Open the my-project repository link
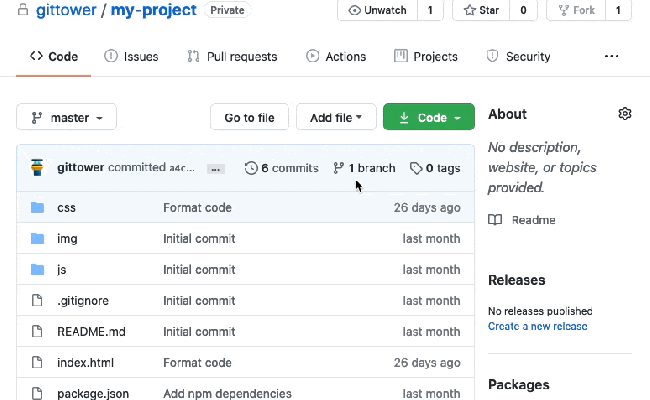 (153, 10)
